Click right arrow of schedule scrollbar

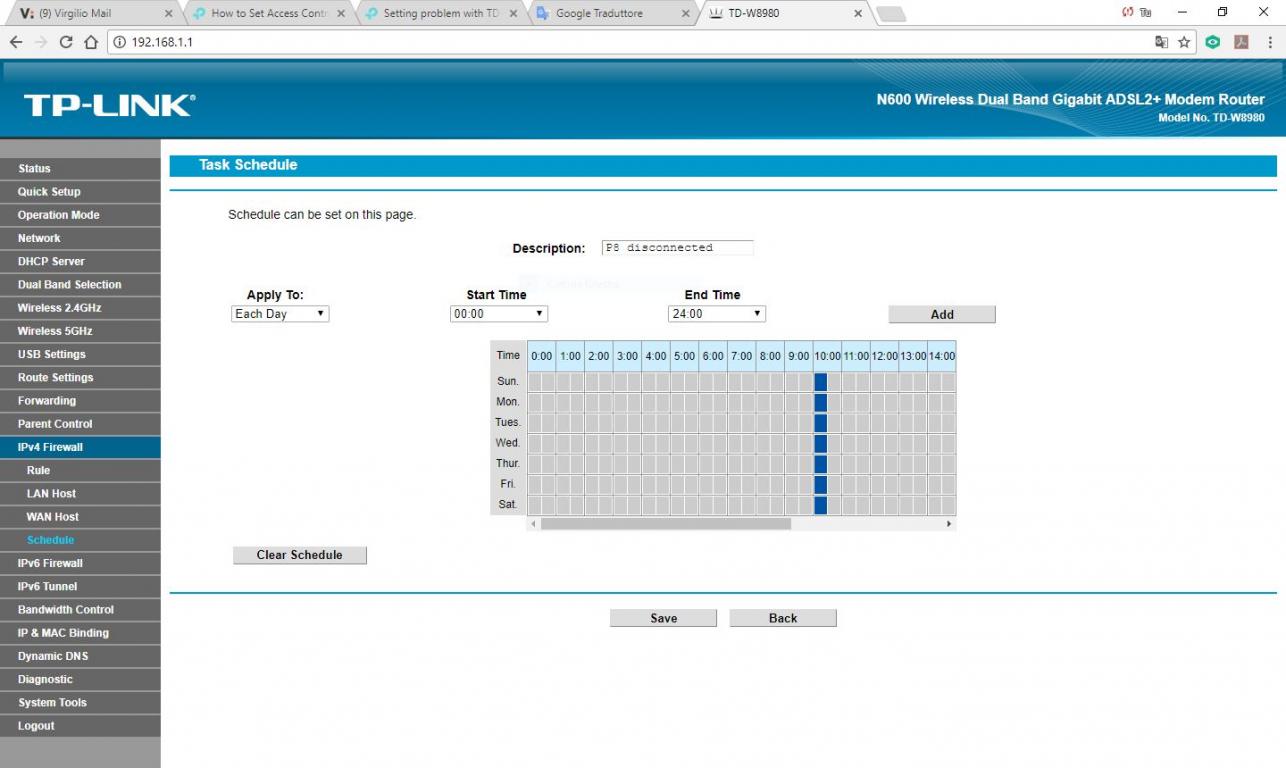click(949, 524)
